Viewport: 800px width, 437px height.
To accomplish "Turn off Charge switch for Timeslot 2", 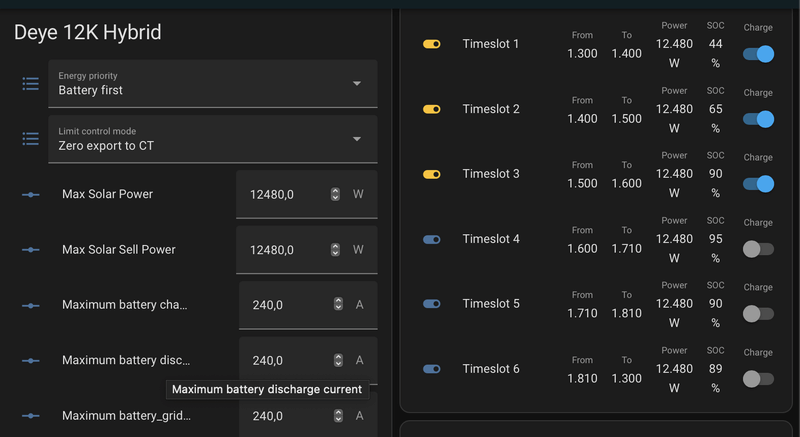I will pyautogui.click(x=758, y=119).
